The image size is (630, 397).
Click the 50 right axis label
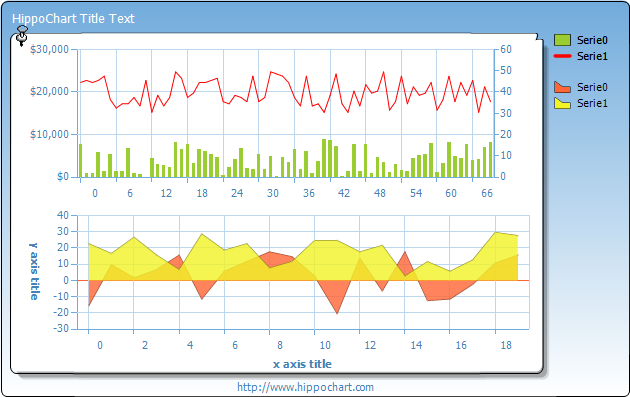point(506,70)
